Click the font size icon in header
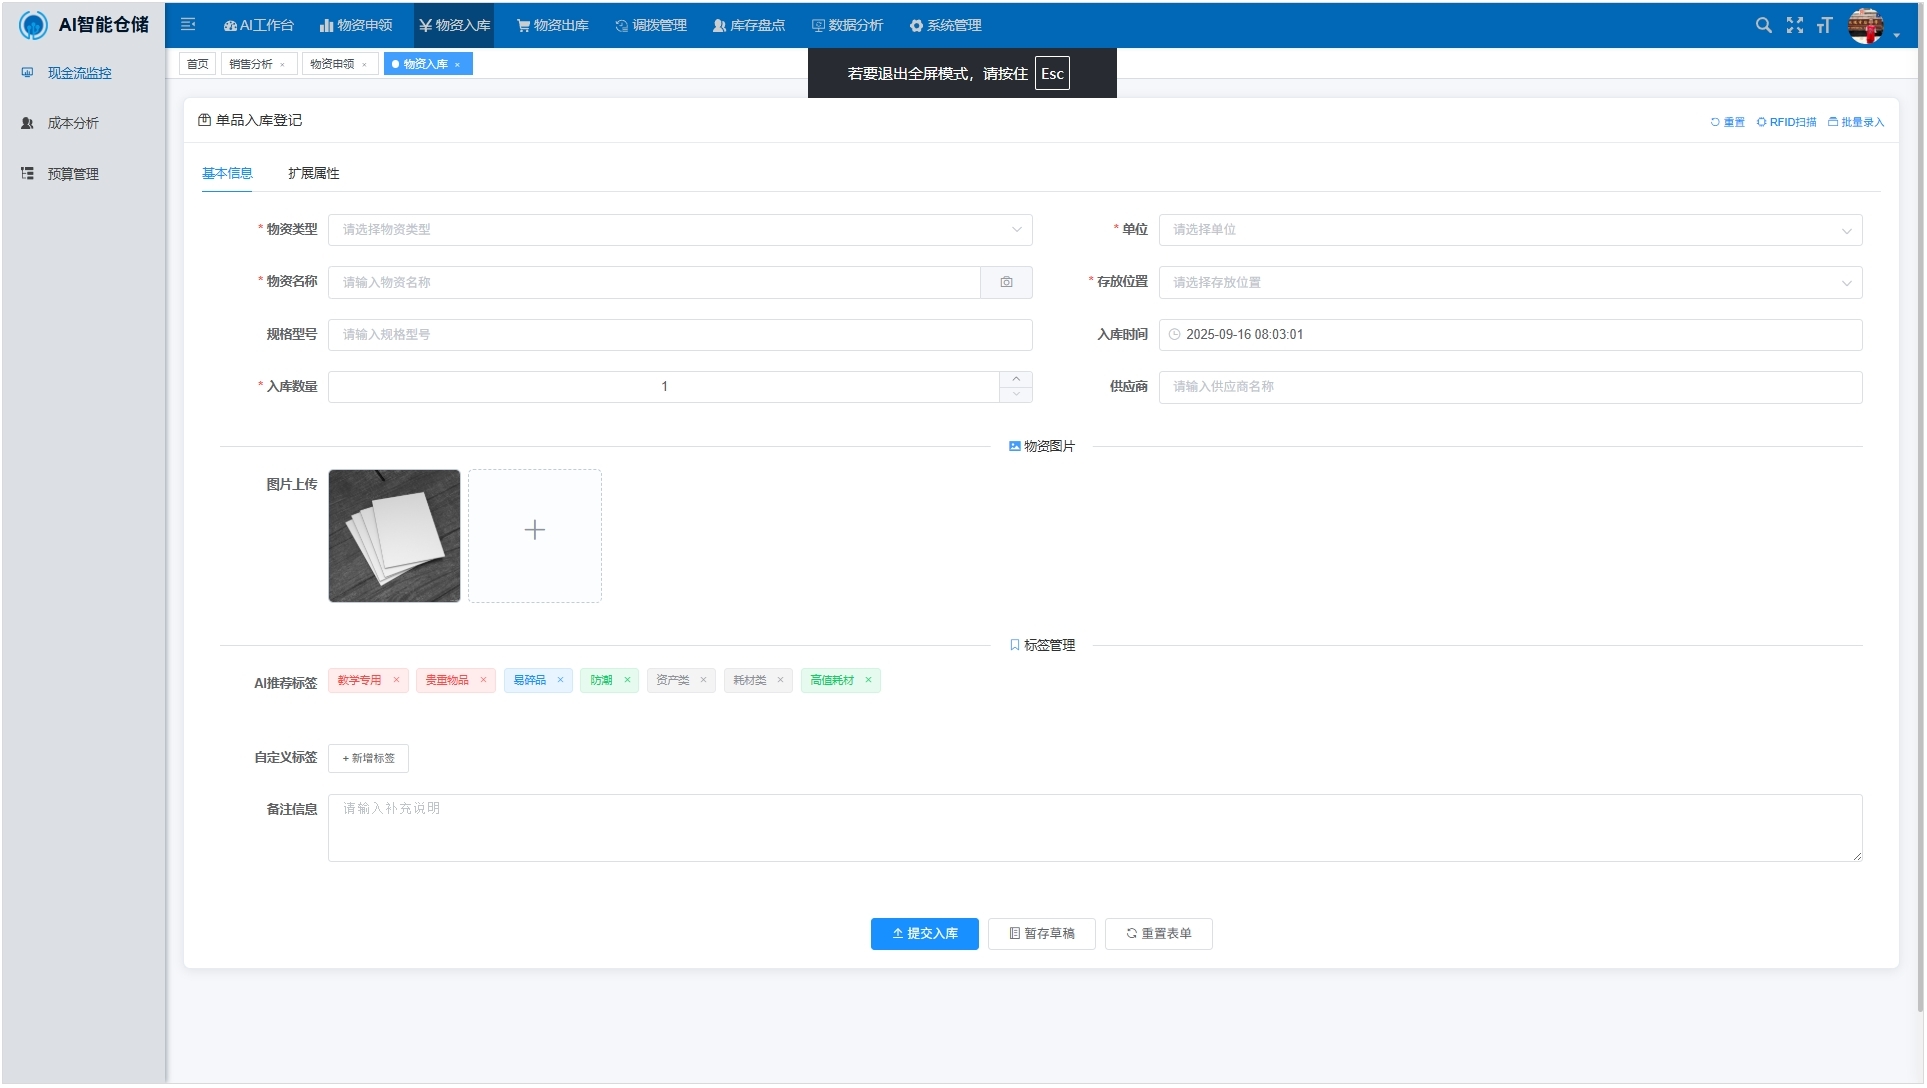Viewport: 1927px width, 1088px height. (x=1824, y=25)
